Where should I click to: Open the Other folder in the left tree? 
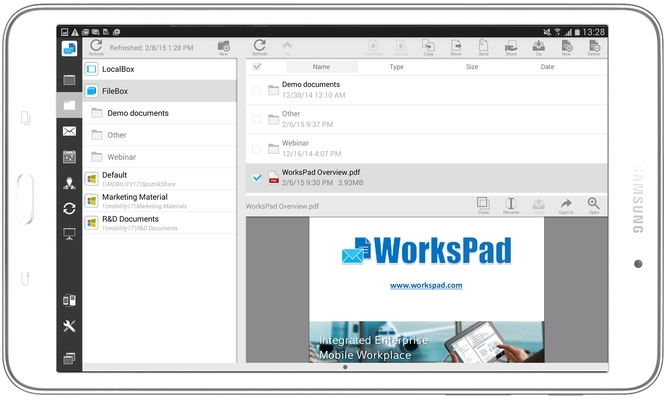(x=160, y=135)
